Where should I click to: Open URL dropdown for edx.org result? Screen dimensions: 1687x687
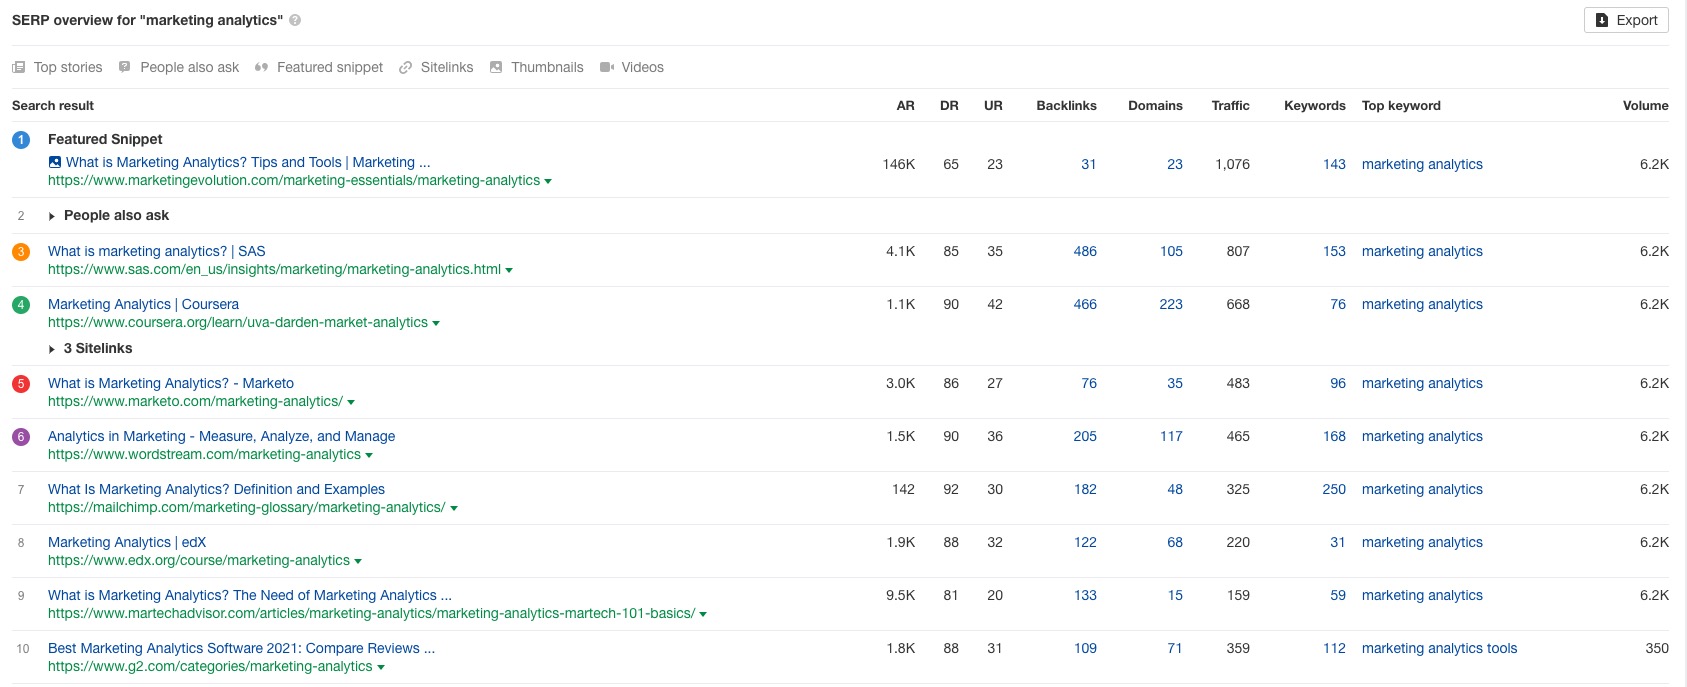pos(358,561)
